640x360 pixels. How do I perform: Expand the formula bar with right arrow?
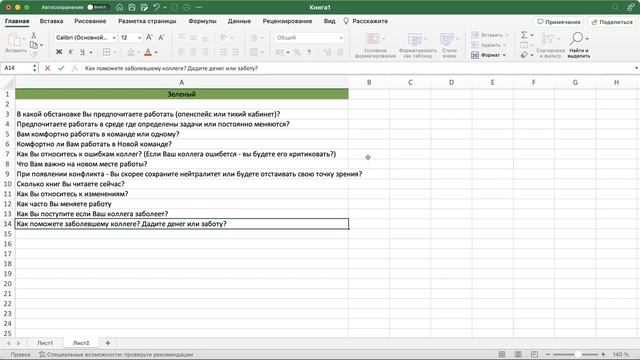636,68
